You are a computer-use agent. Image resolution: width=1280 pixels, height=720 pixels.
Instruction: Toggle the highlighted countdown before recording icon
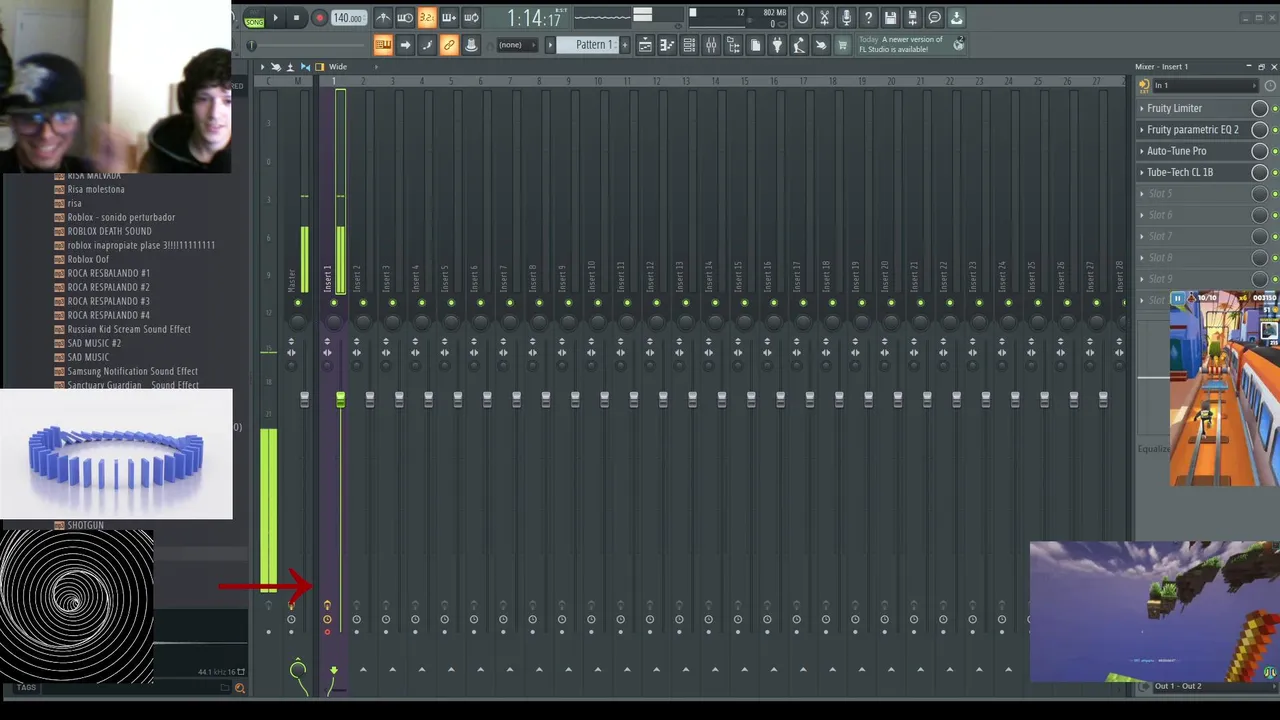click(427, 18)
